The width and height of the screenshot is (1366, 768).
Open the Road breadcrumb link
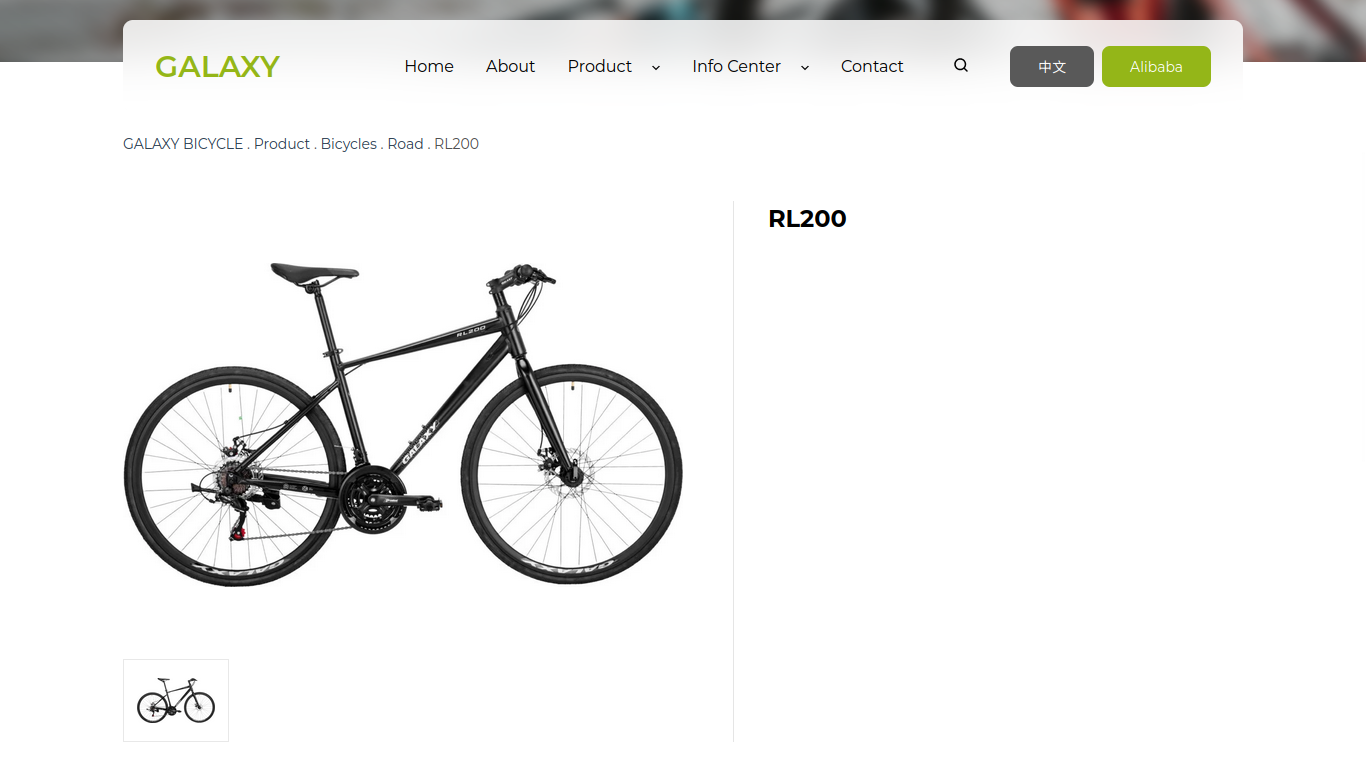(406, 144)
